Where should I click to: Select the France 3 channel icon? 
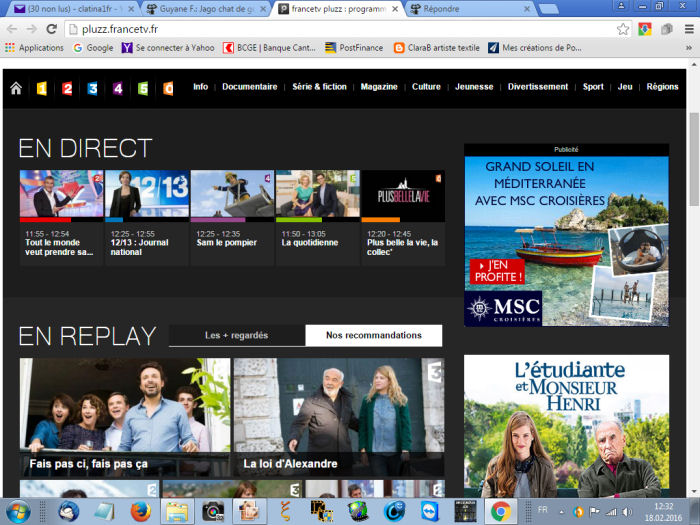click(x=92, y=88)
